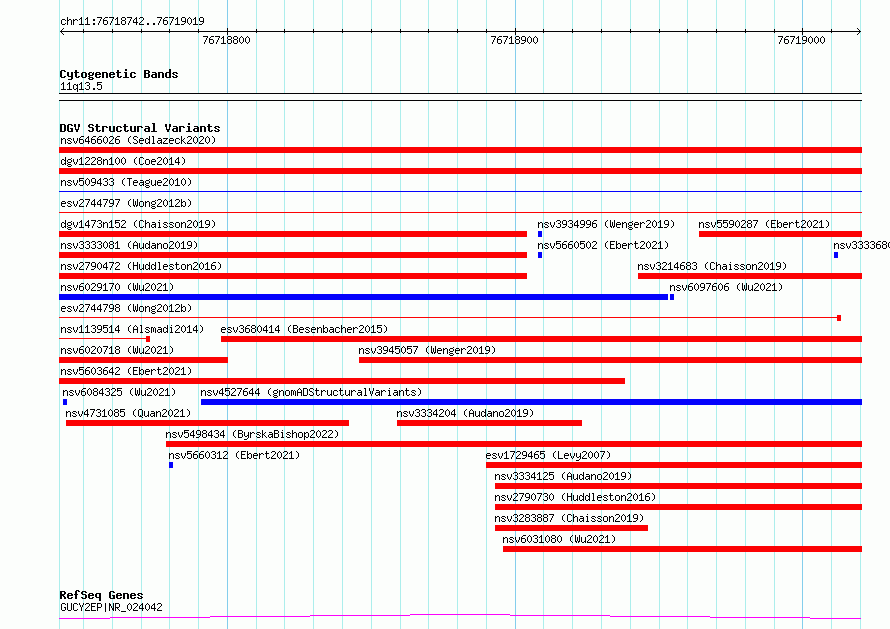Click the nsv3934996 (Wenger2019) label
The image size is (890, 629).
tap(606, 224)
